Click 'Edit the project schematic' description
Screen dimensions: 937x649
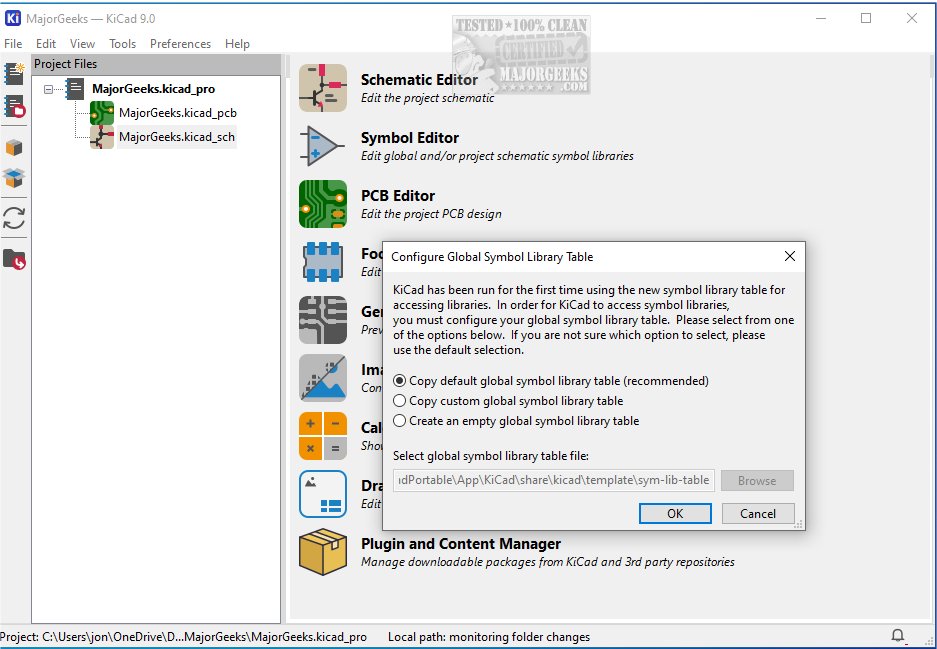pos(428,98)
